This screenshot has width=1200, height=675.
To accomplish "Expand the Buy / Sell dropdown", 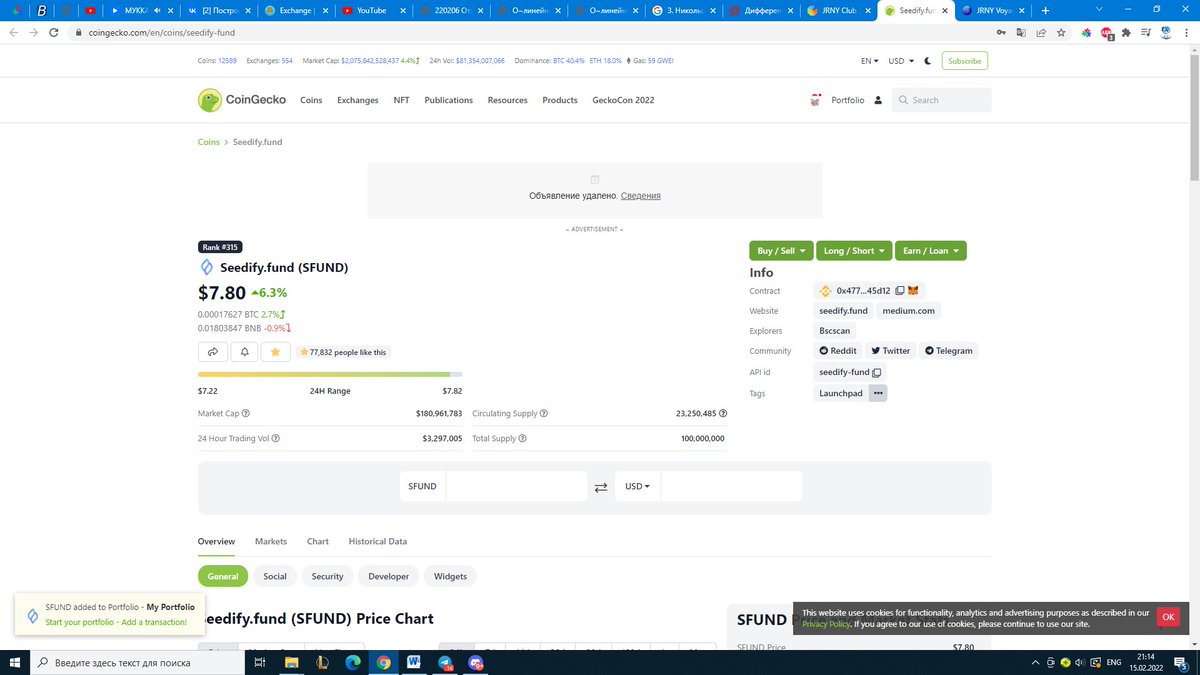I will [781, 251].
